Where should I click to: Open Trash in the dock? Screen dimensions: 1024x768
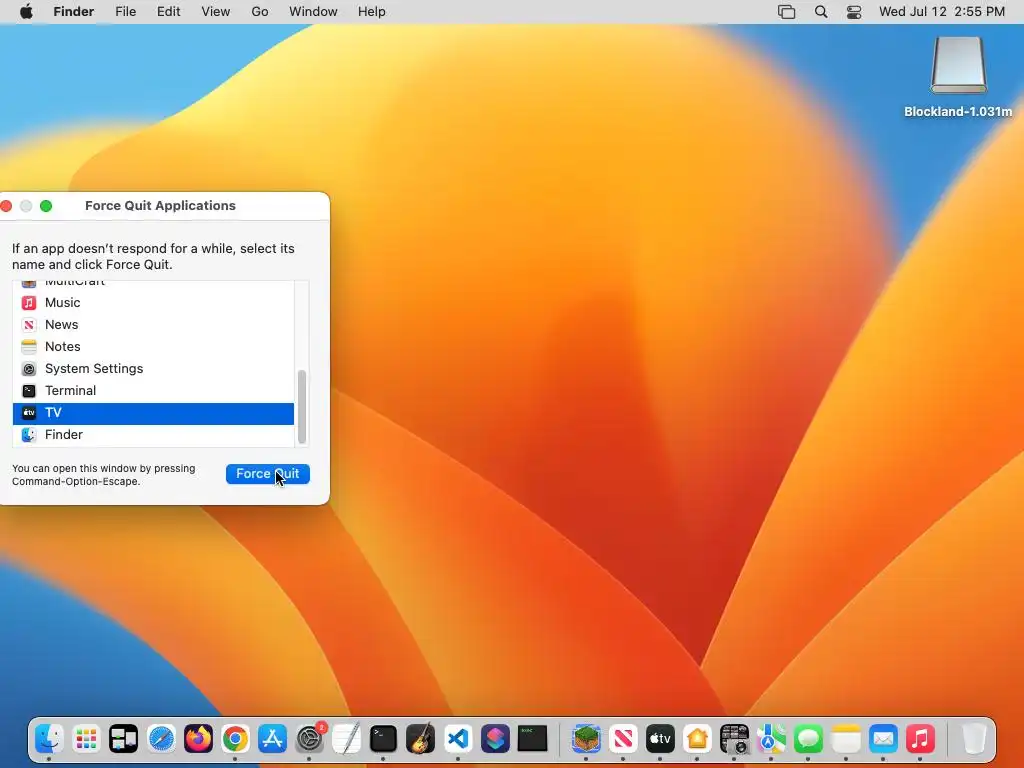(x=974, y=739)
